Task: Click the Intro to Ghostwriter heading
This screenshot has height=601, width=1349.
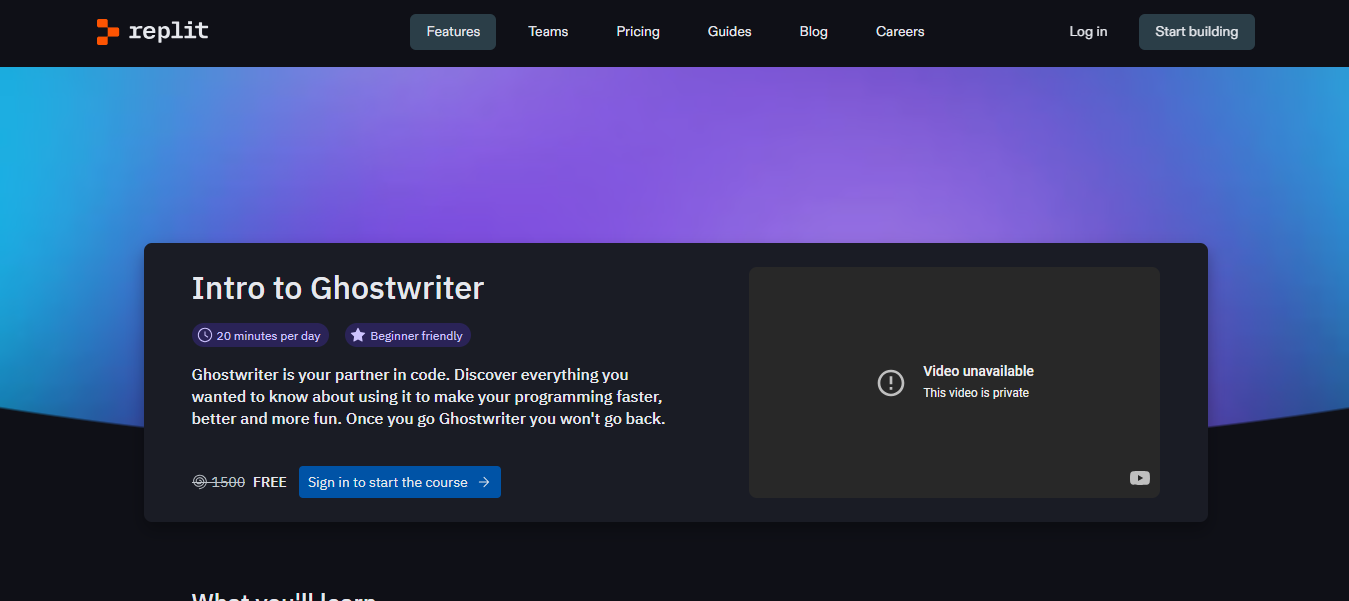Action: (338, 288)
